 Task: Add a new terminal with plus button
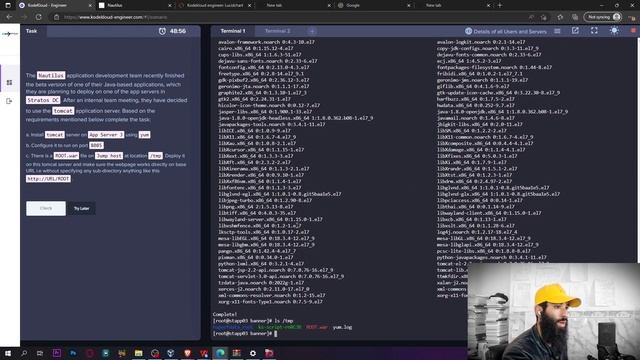tap(312, 31)
